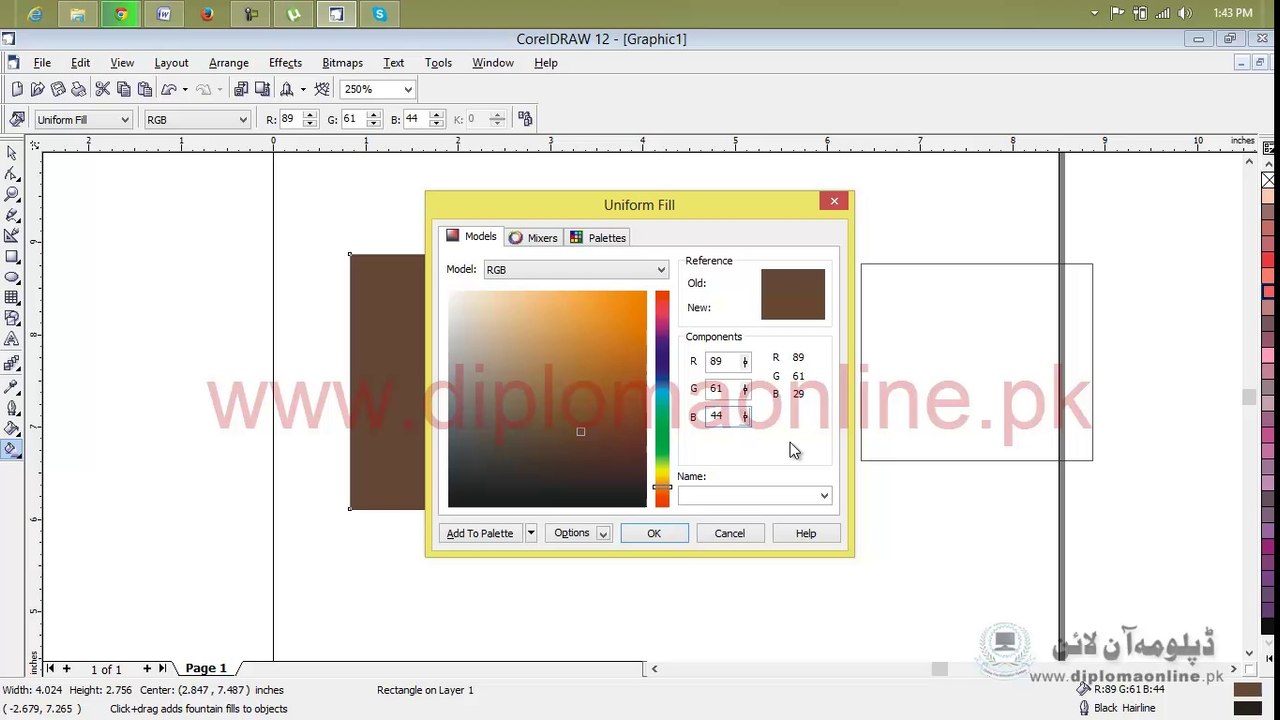Expand the Undo history arrow
1280x720 pixels.
[x=185, y=89]
